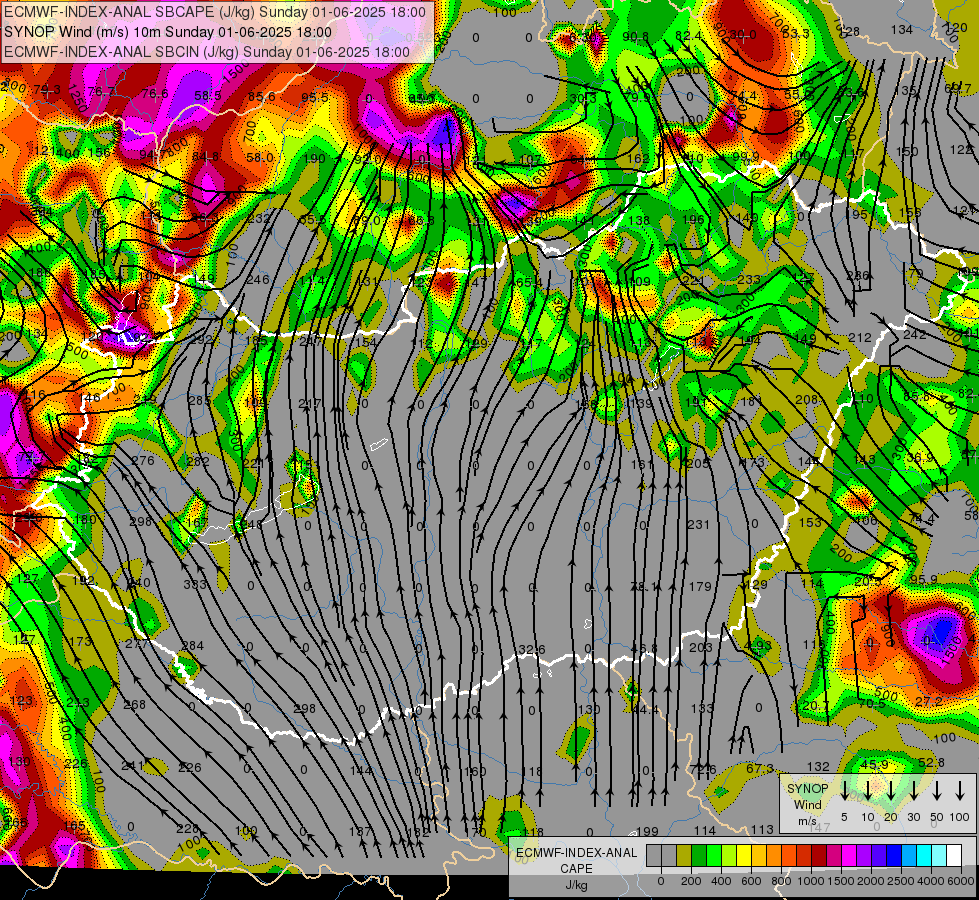
Task: Click the map value 95.5
Action: (x=315, y=97)
